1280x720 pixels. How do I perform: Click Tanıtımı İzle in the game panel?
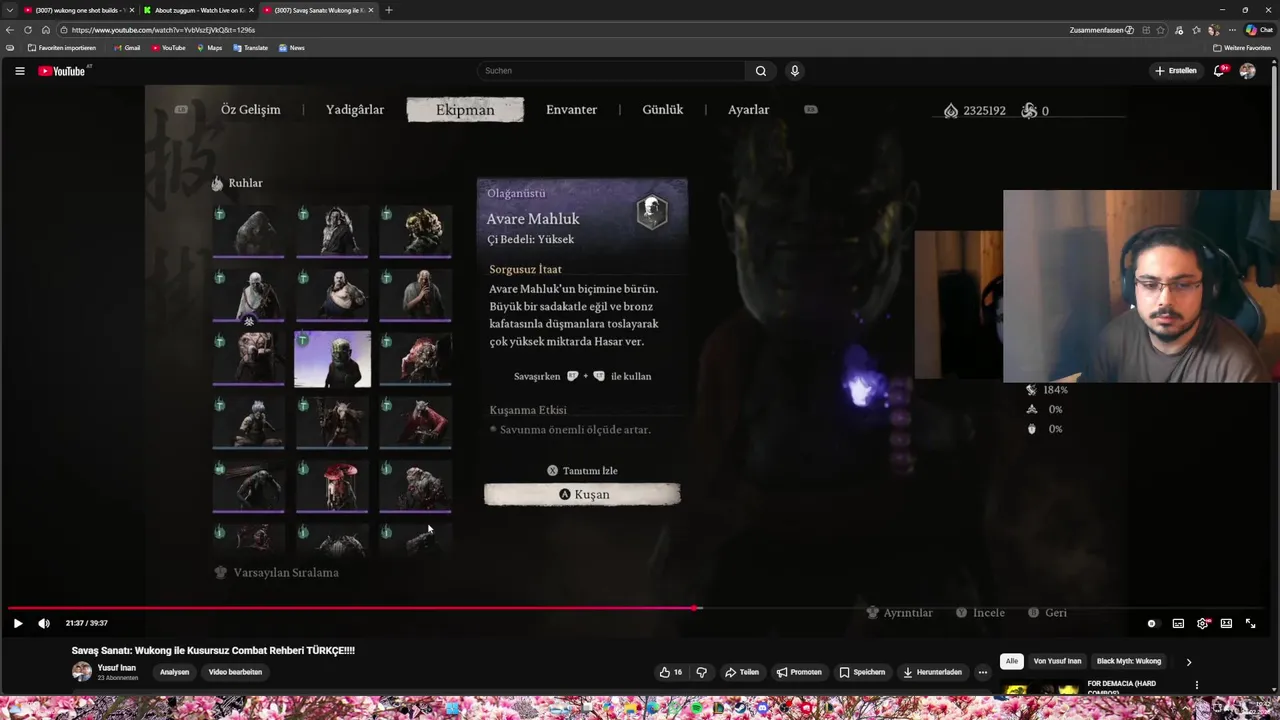pos(582,471)
